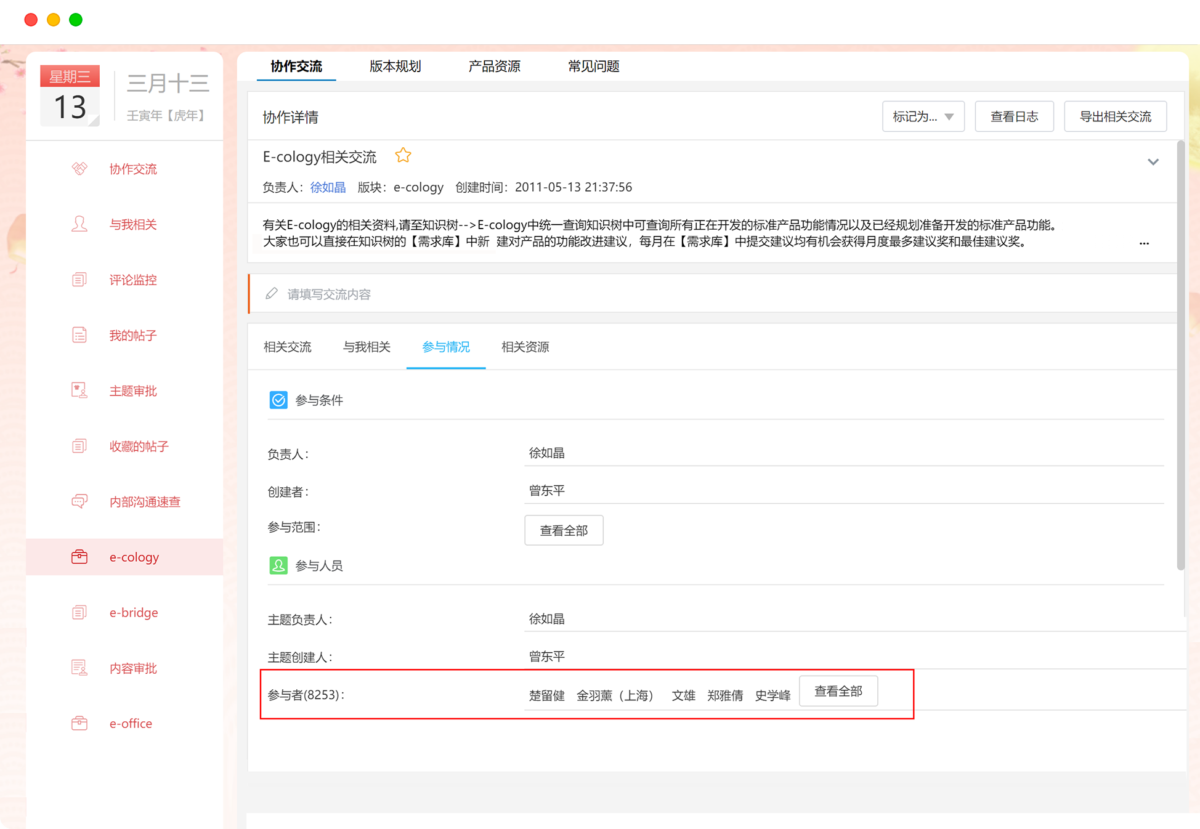Select the 与我相关 sub-tab

tap(367, 347)
